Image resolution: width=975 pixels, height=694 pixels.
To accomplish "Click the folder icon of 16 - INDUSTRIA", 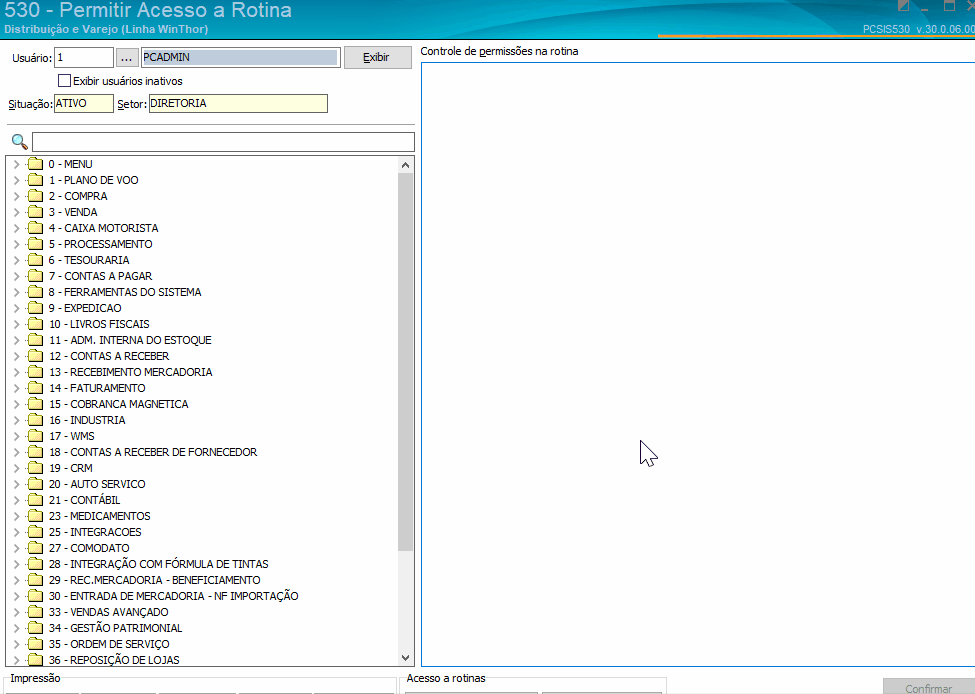I will click(x=35, y=420).
